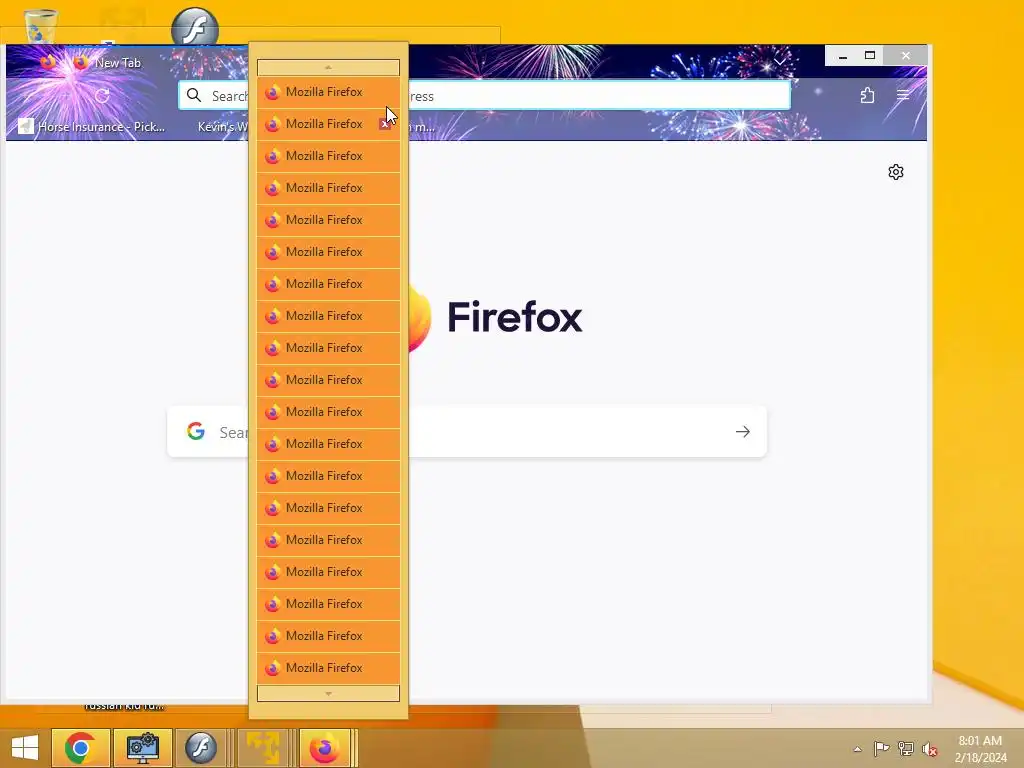1024x768 pixels.
Task: Submit the search with the arrow icon
Action: click(x=743, y=432)
